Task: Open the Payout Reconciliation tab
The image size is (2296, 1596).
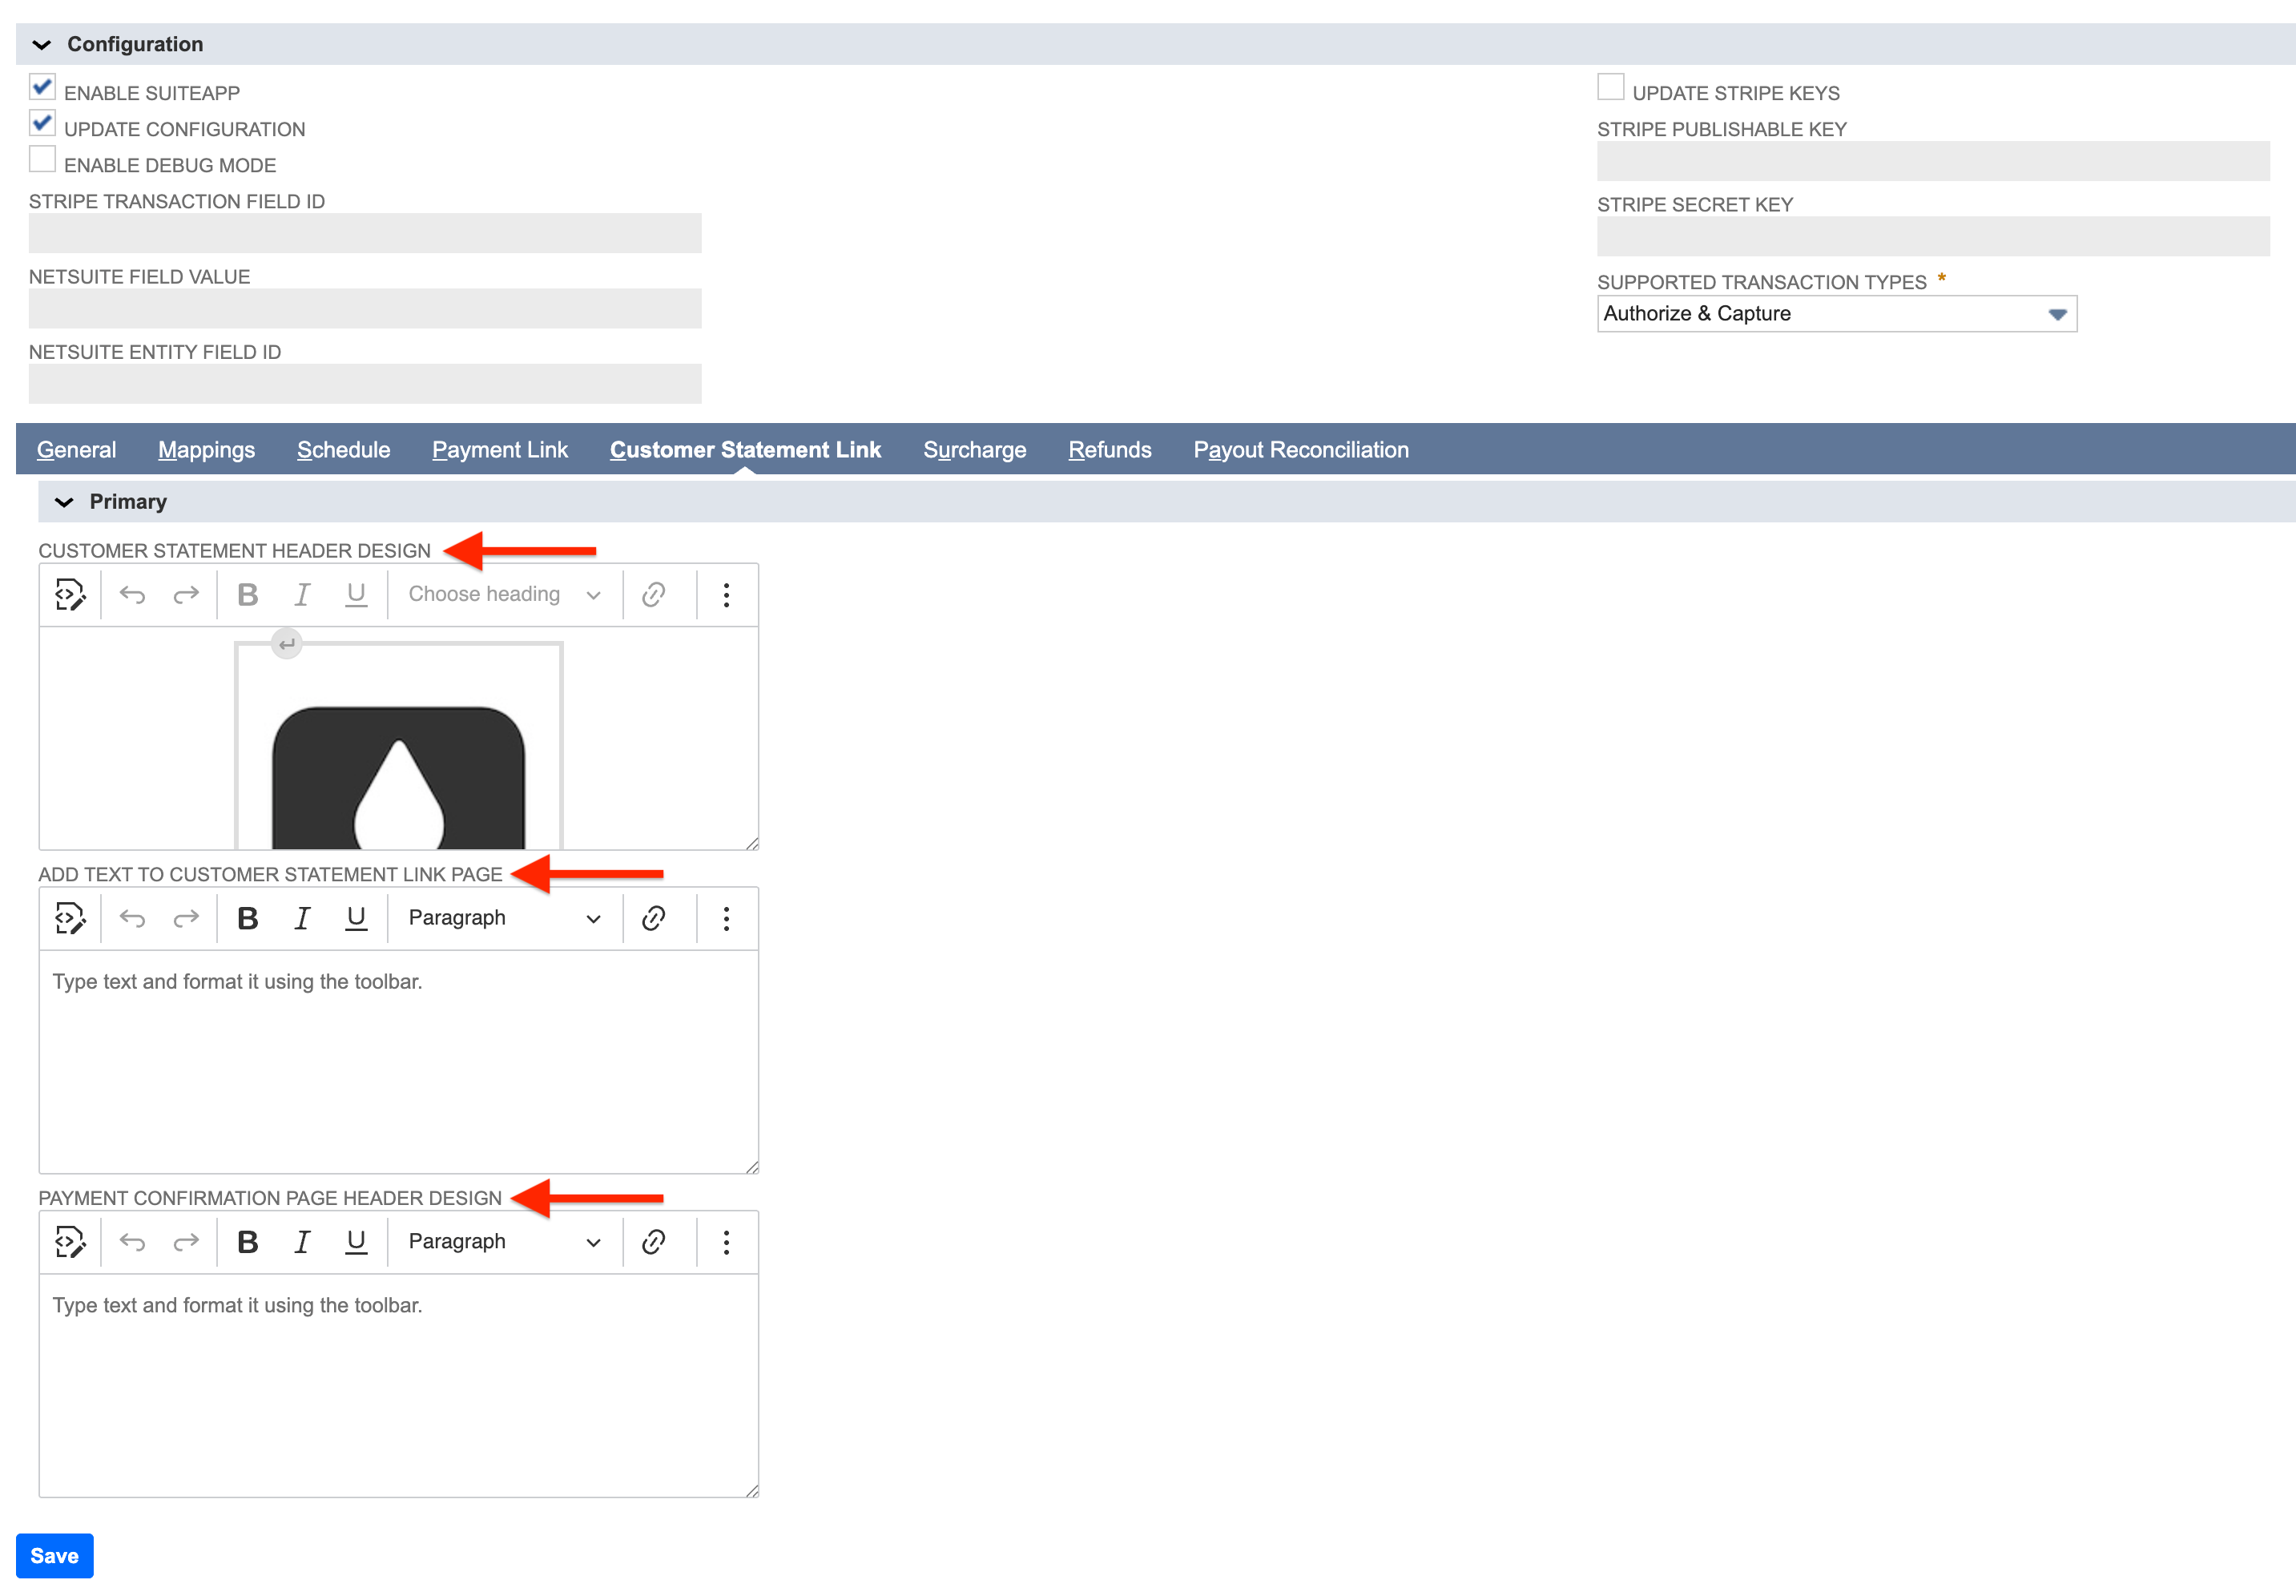Action: point(1300,449)
